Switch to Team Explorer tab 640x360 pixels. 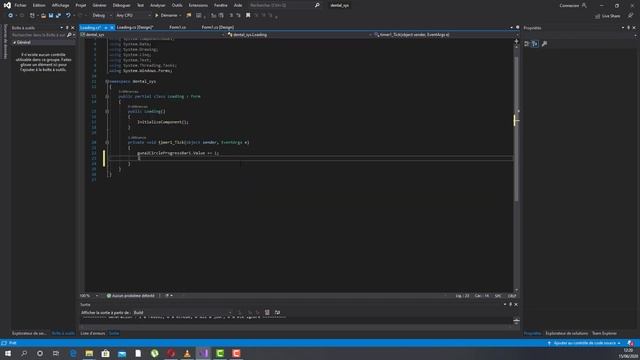[604, 333]
